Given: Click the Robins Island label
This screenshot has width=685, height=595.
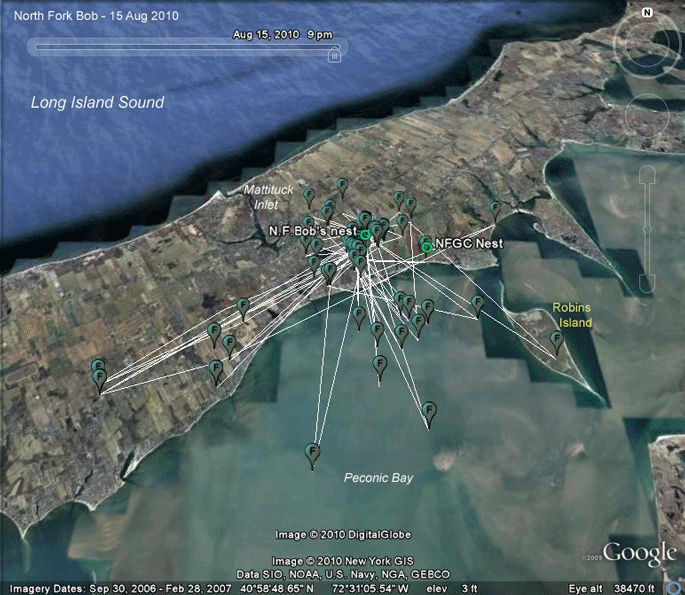Looking at the screenshot, I should coord(572,315).
